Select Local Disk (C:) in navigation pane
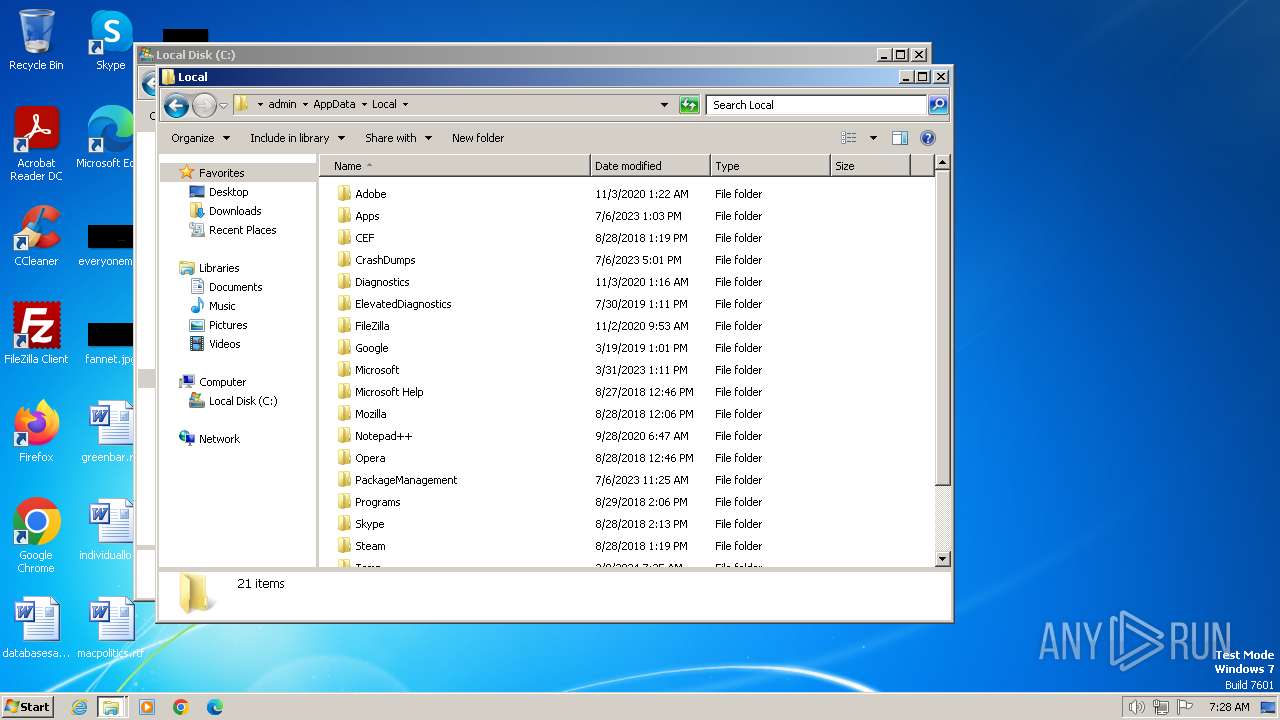This screenshot has width=1280, height=720. (x=242, y=401)
